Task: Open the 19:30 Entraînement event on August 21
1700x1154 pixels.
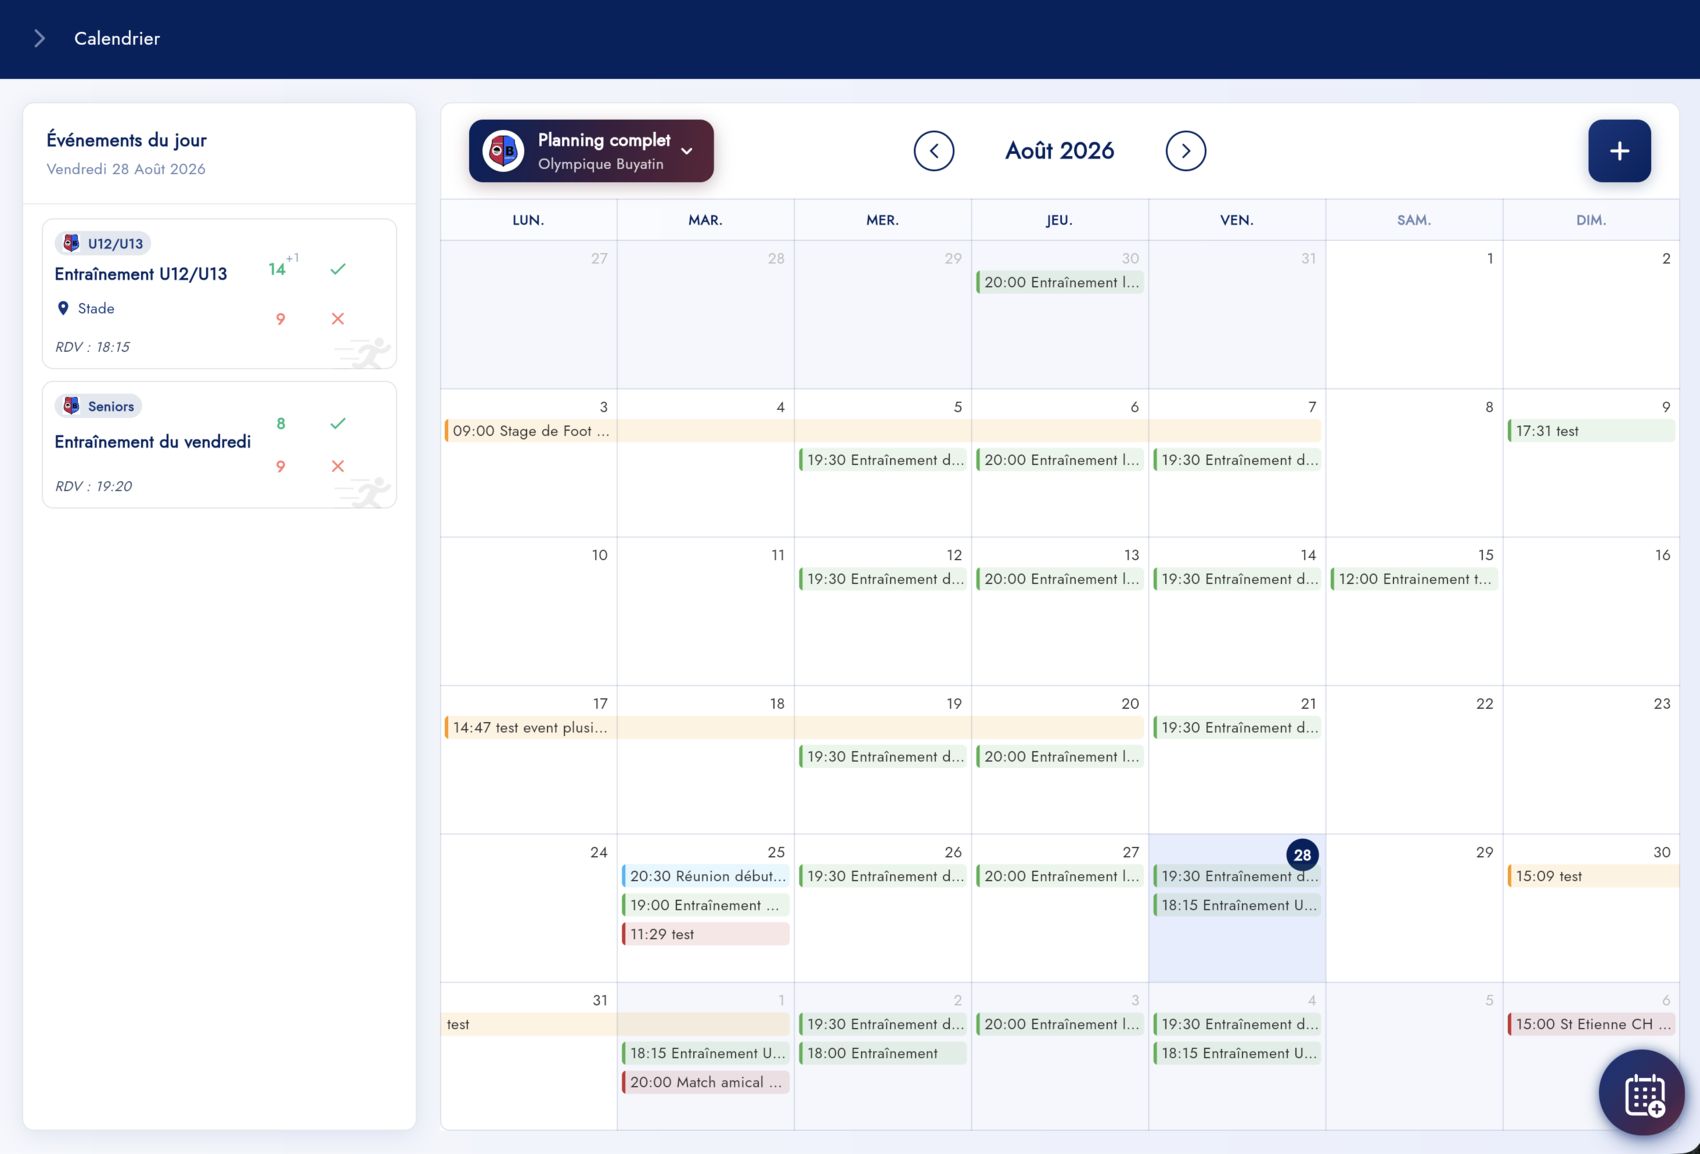Action: click(x=1237, y=728)
